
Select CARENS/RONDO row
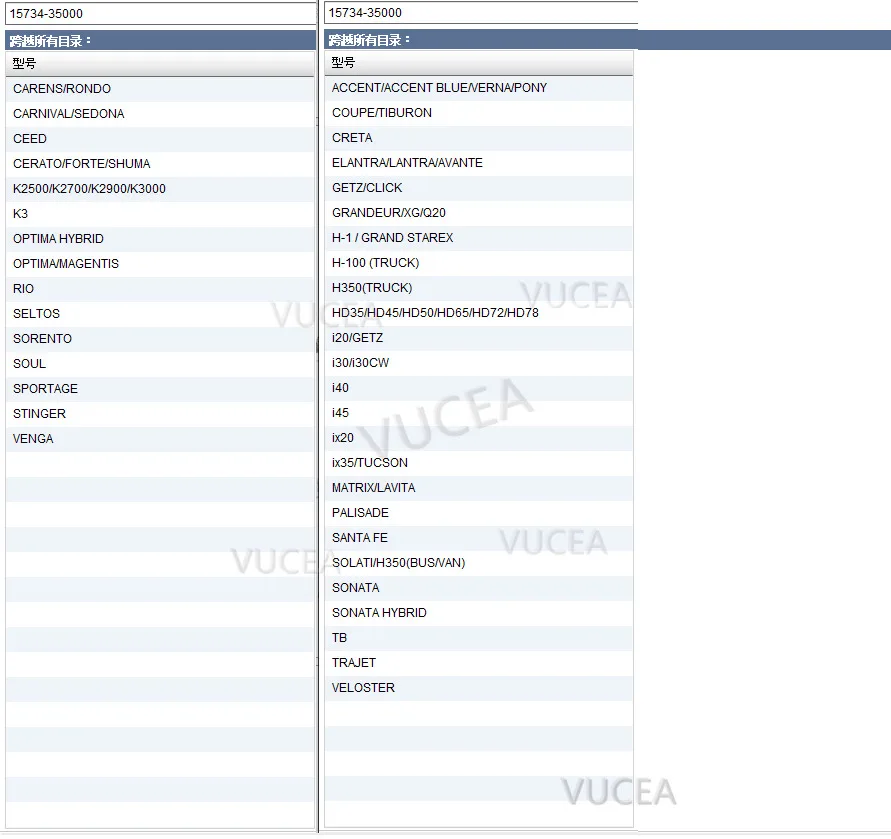pyautogui.click(x=160, y=89)
